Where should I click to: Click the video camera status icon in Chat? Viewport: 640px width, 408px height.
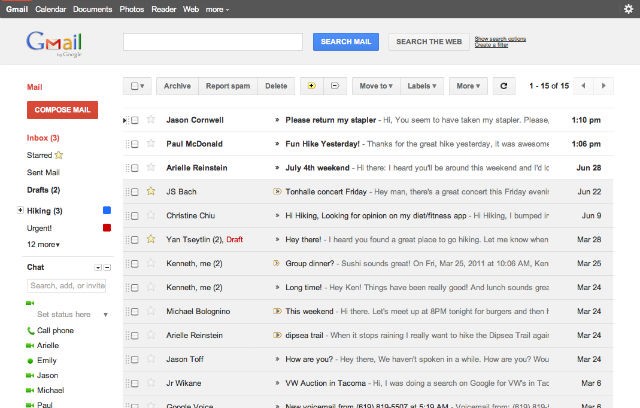coord(30,303)
